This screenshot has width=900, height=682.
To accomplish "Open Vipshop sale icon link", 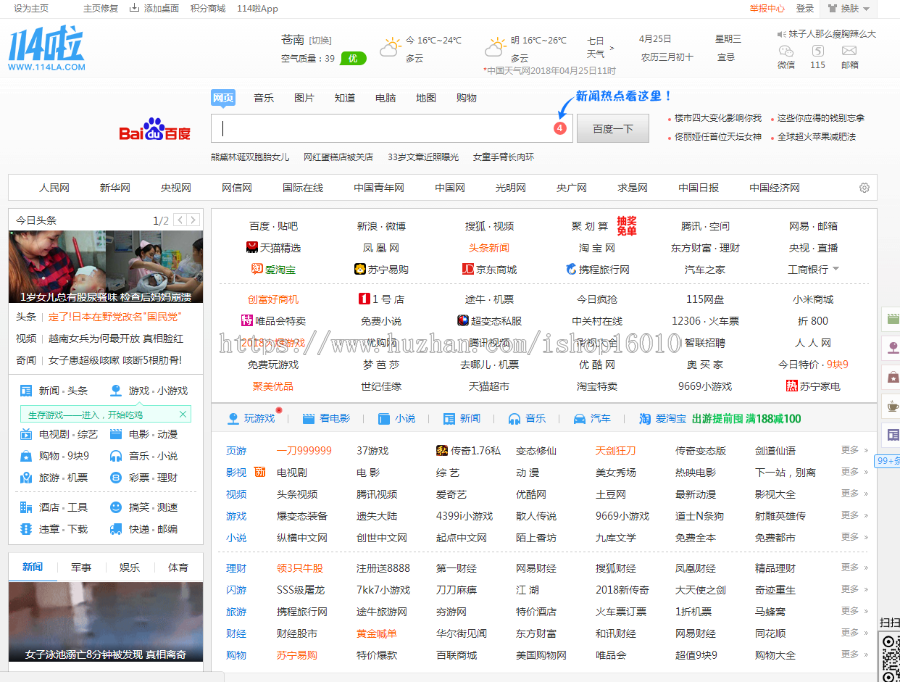I will (247, 320).
